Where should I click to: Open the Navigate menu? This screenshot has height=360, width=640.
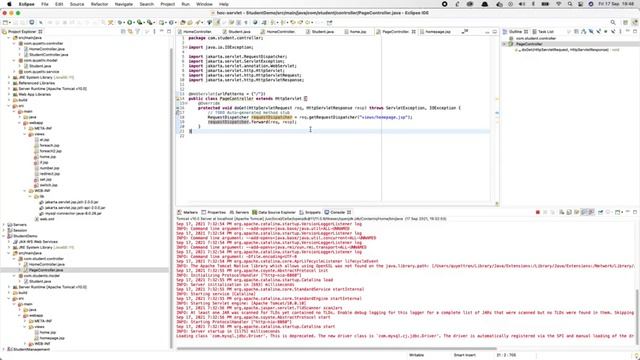coord(124,4)
